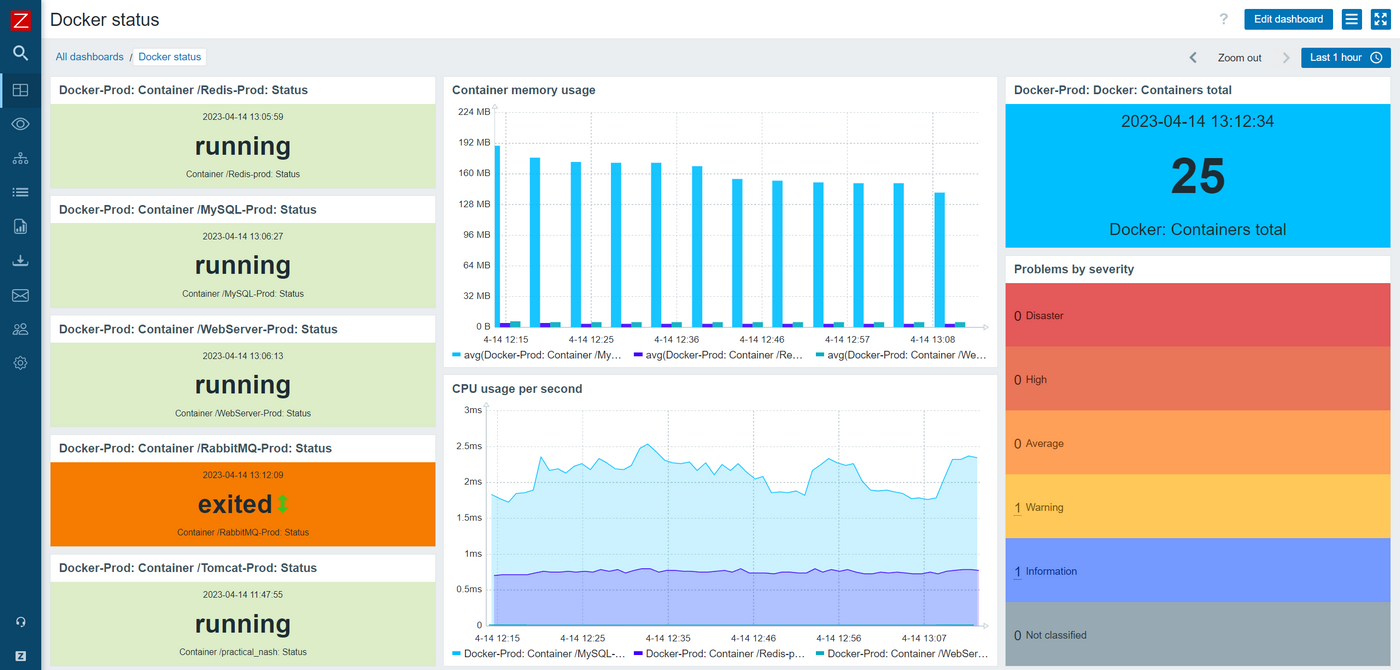Open the dashboard actions hamburger menu

(x=1351, y=19)
